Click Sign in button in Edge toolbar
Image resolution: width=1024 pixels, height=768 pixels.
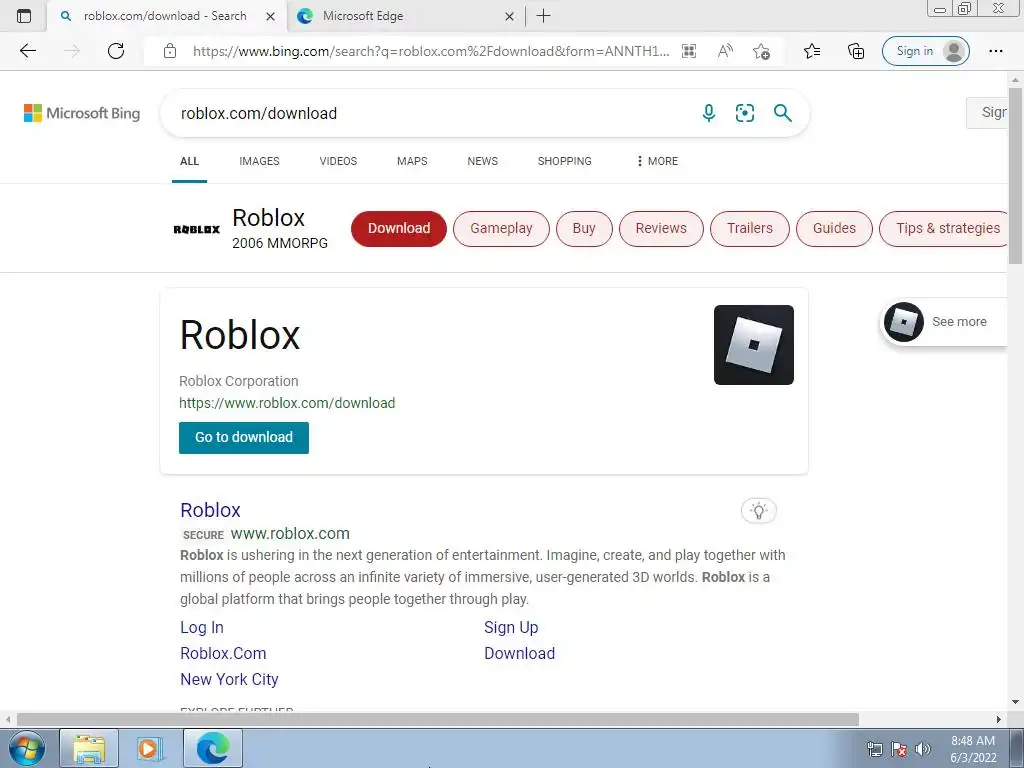click(925, 51)
